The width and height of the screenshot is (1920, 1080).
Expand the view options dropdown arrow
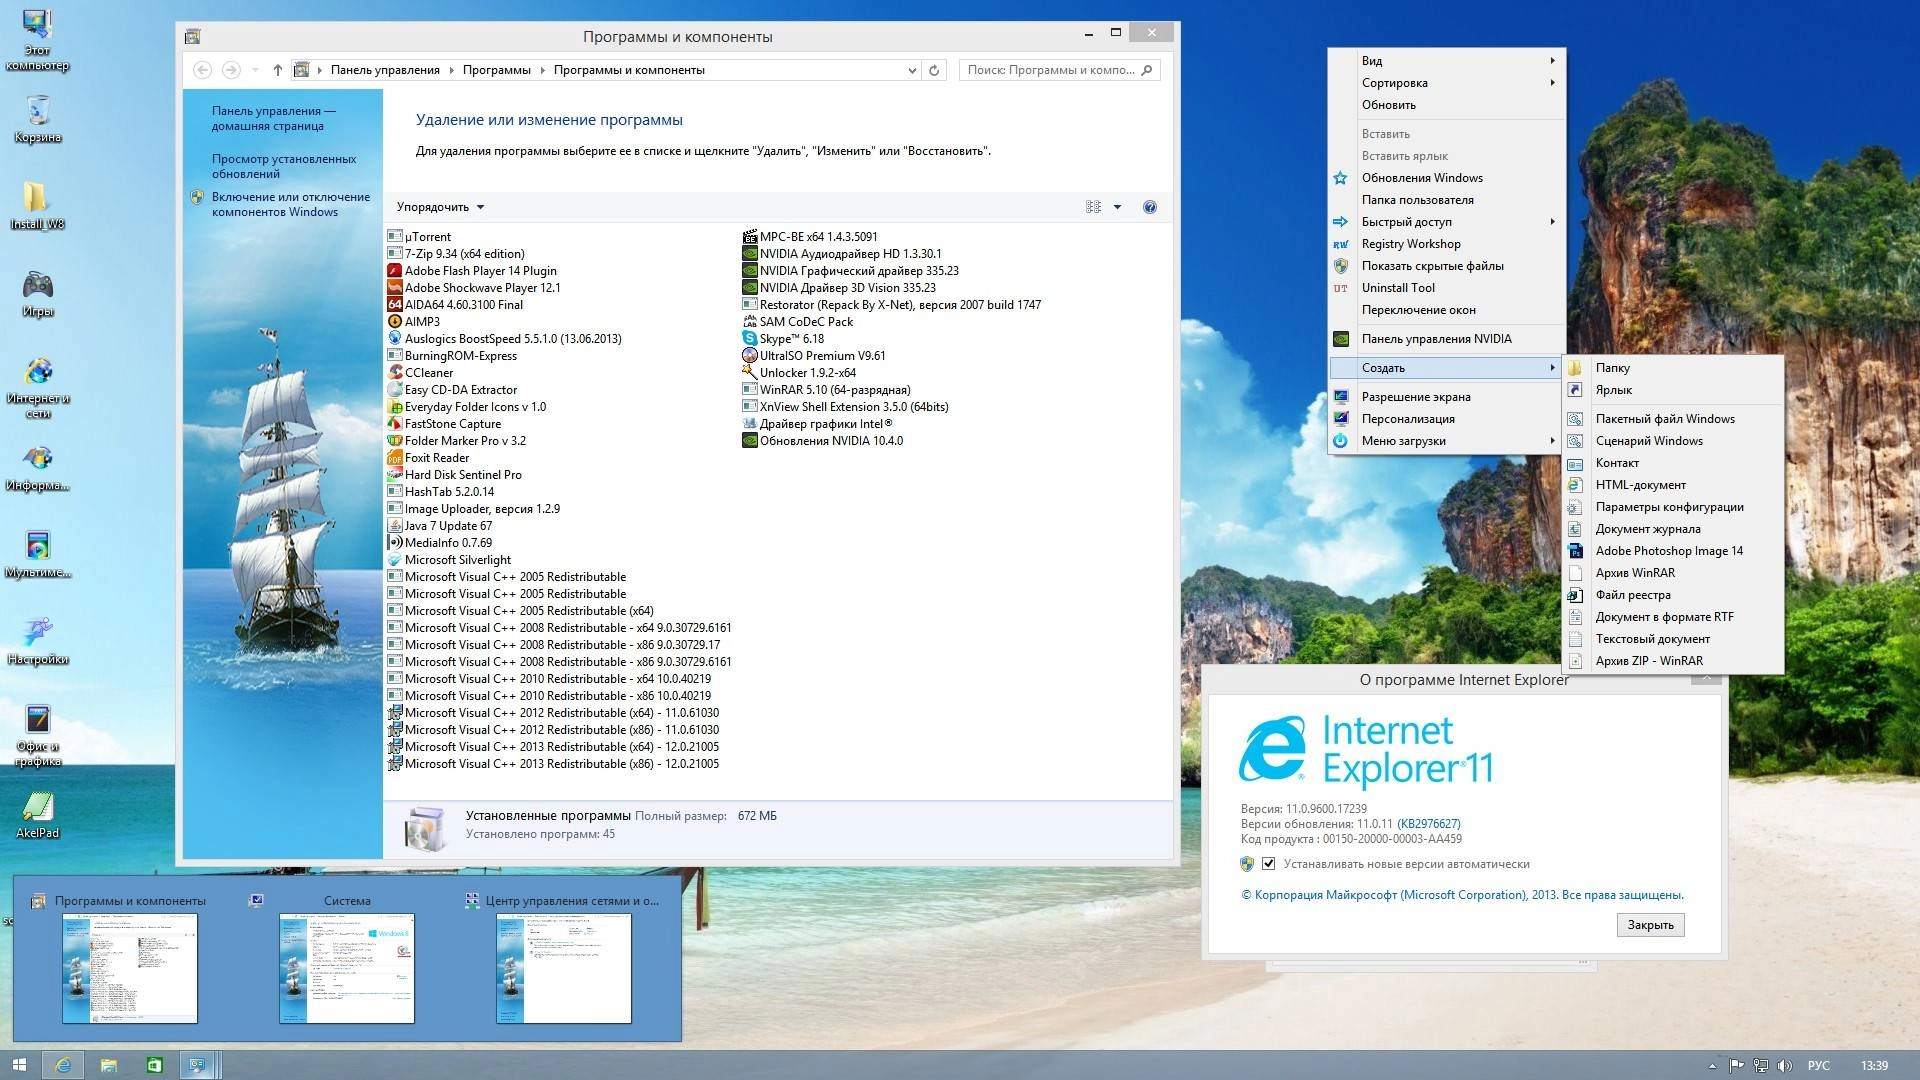click(1117, 207)
